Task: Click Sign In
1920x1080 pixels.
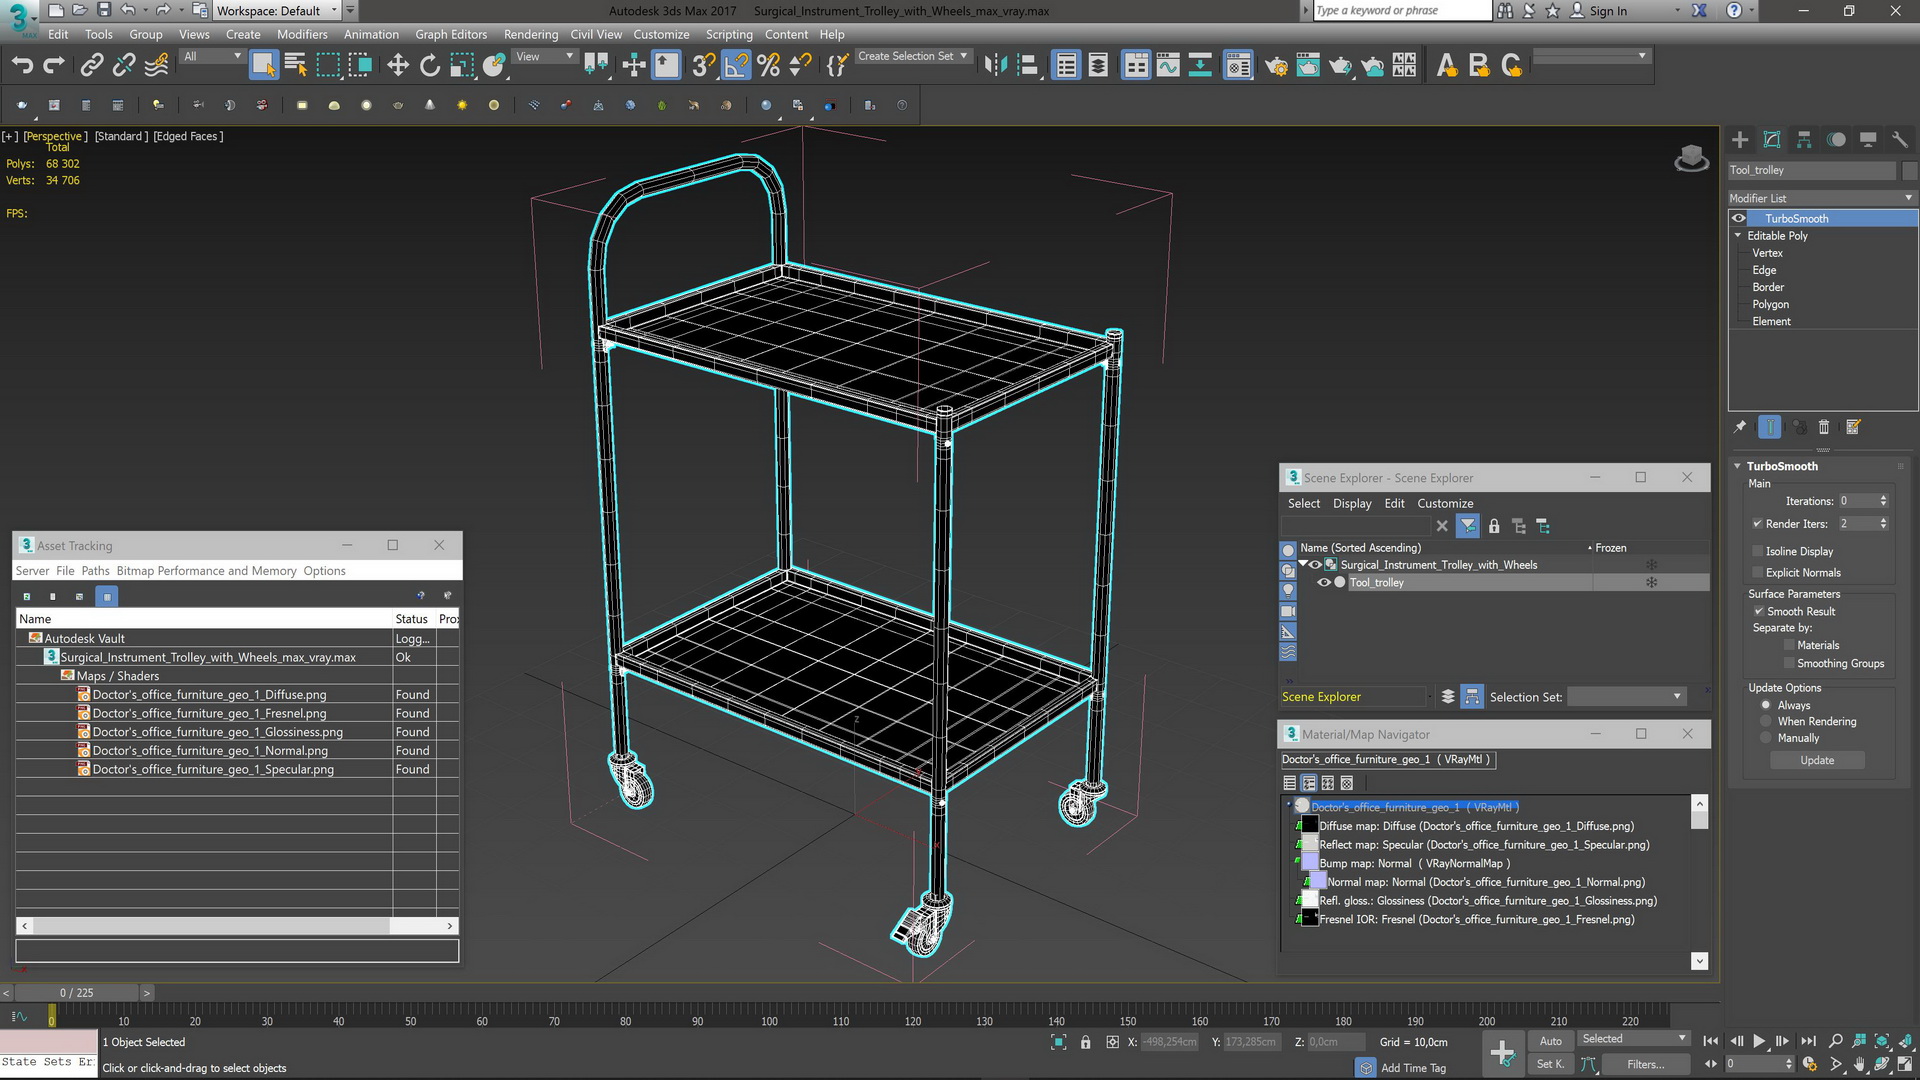Action: 1608,11
